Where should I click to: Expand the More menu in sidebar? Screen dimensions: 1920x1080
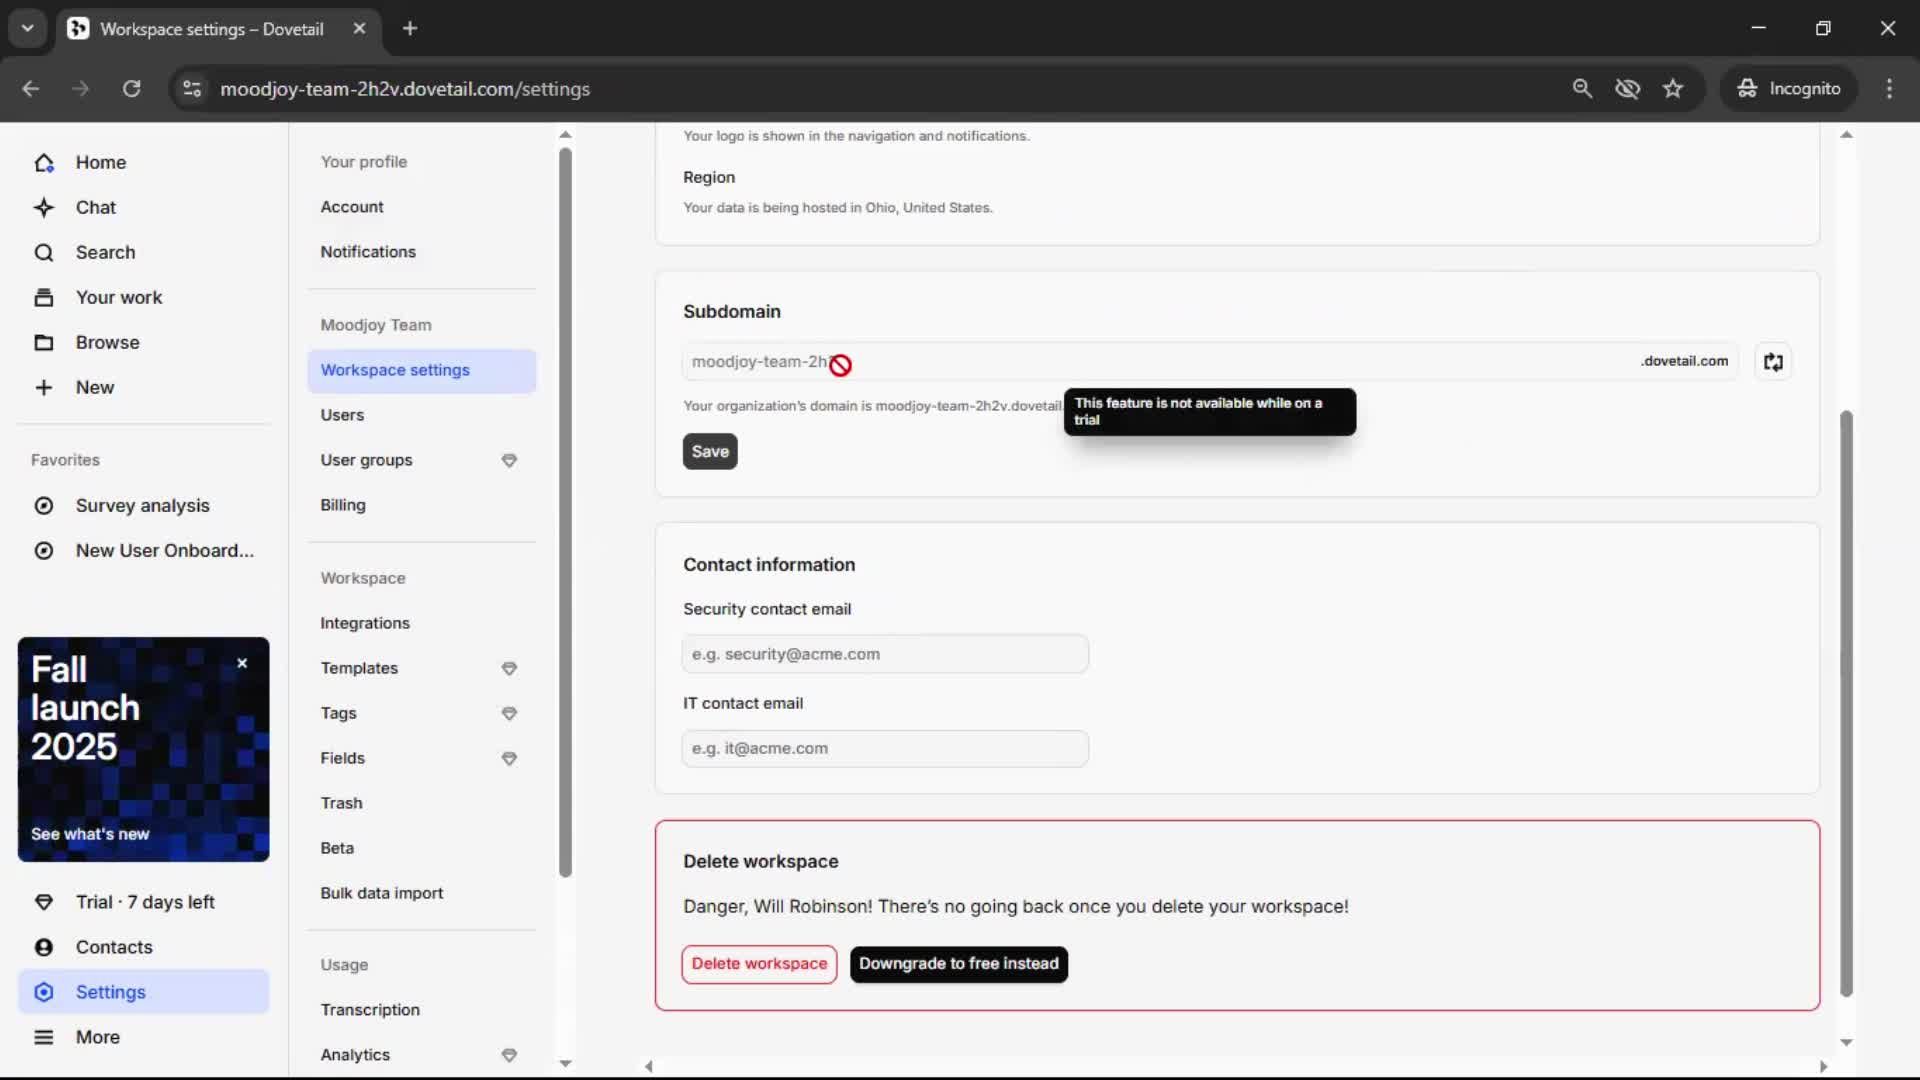coord(44,1038)
